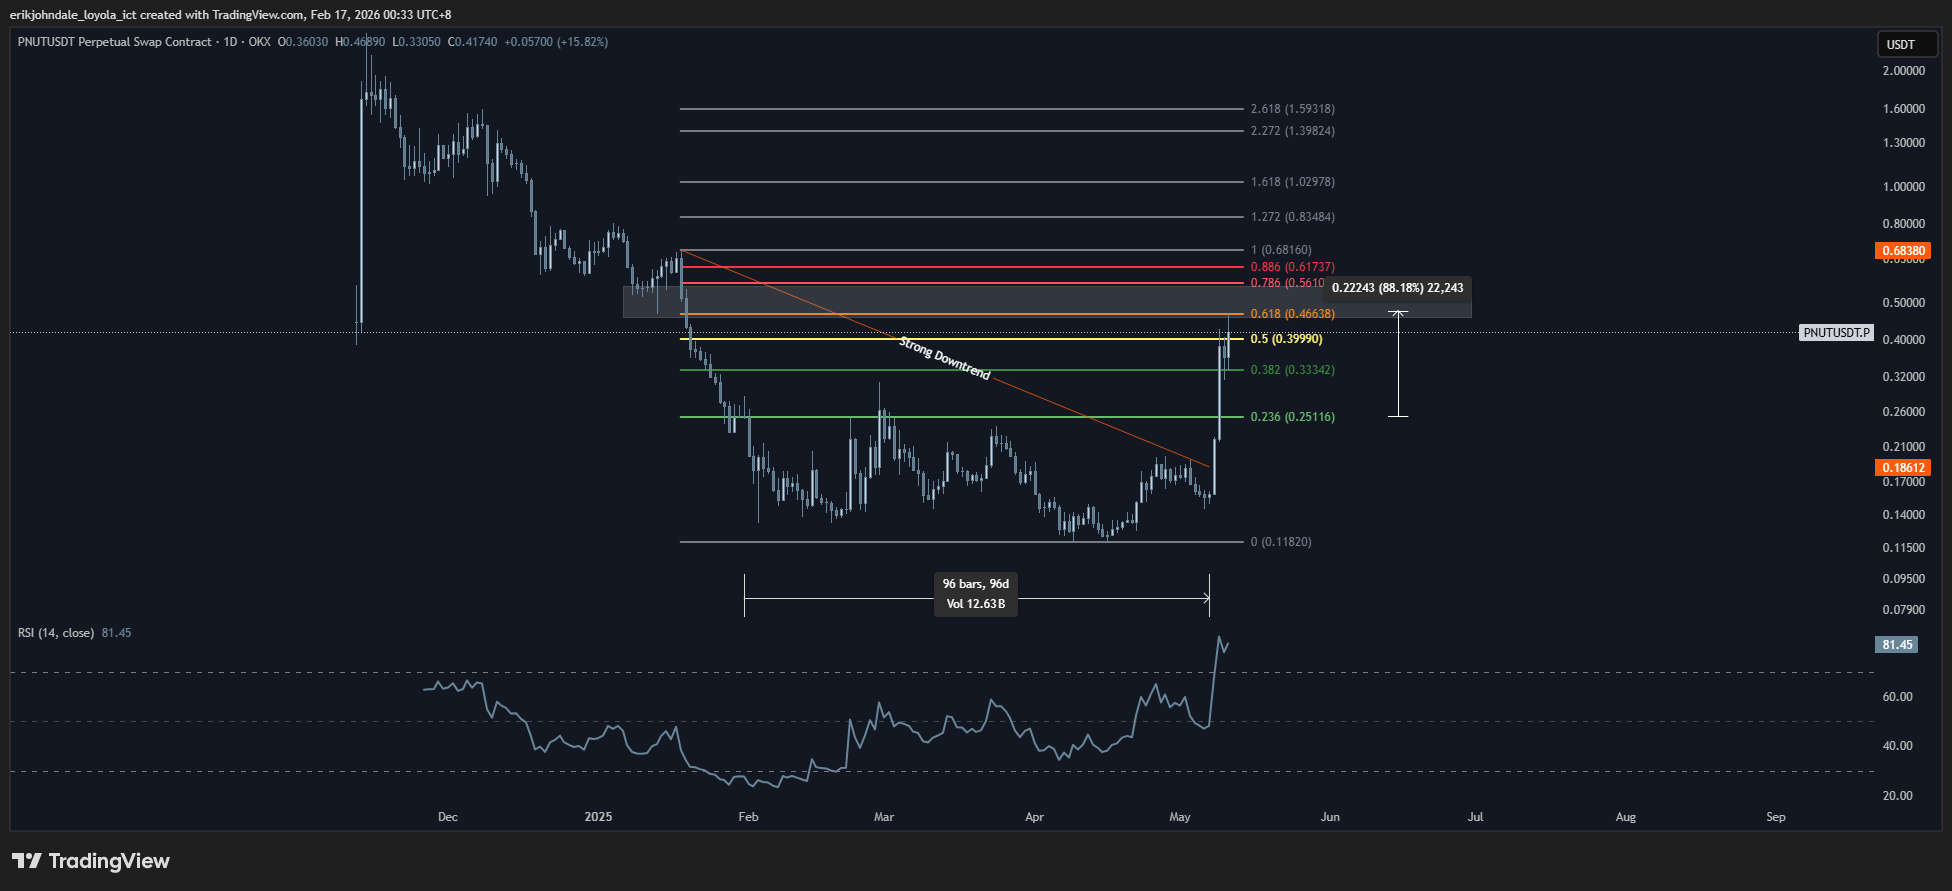Click the 2025 year label on the time axis
Viewport: 1952px width, 891px height.
pos(598,817)
